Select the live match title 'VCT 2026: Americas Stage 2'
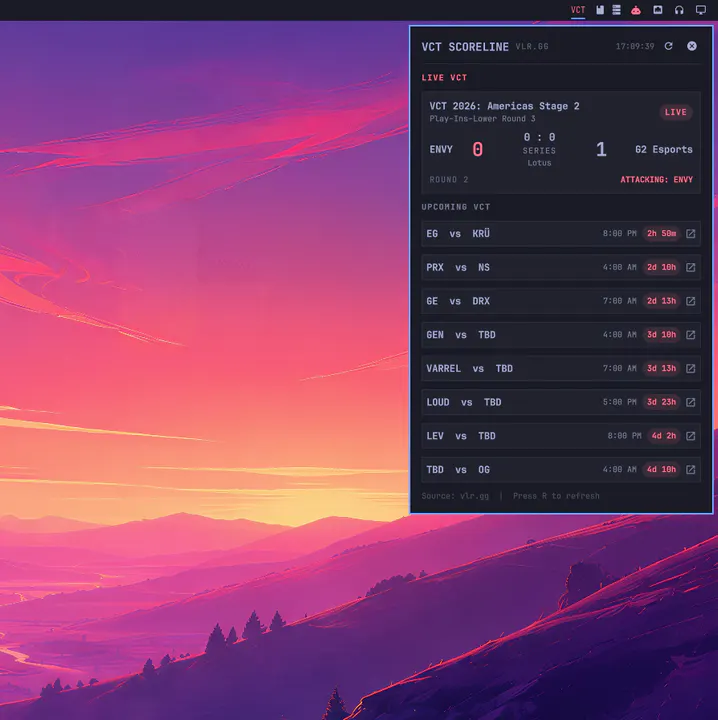Viewport: 718px width, 720px height. 504,106
